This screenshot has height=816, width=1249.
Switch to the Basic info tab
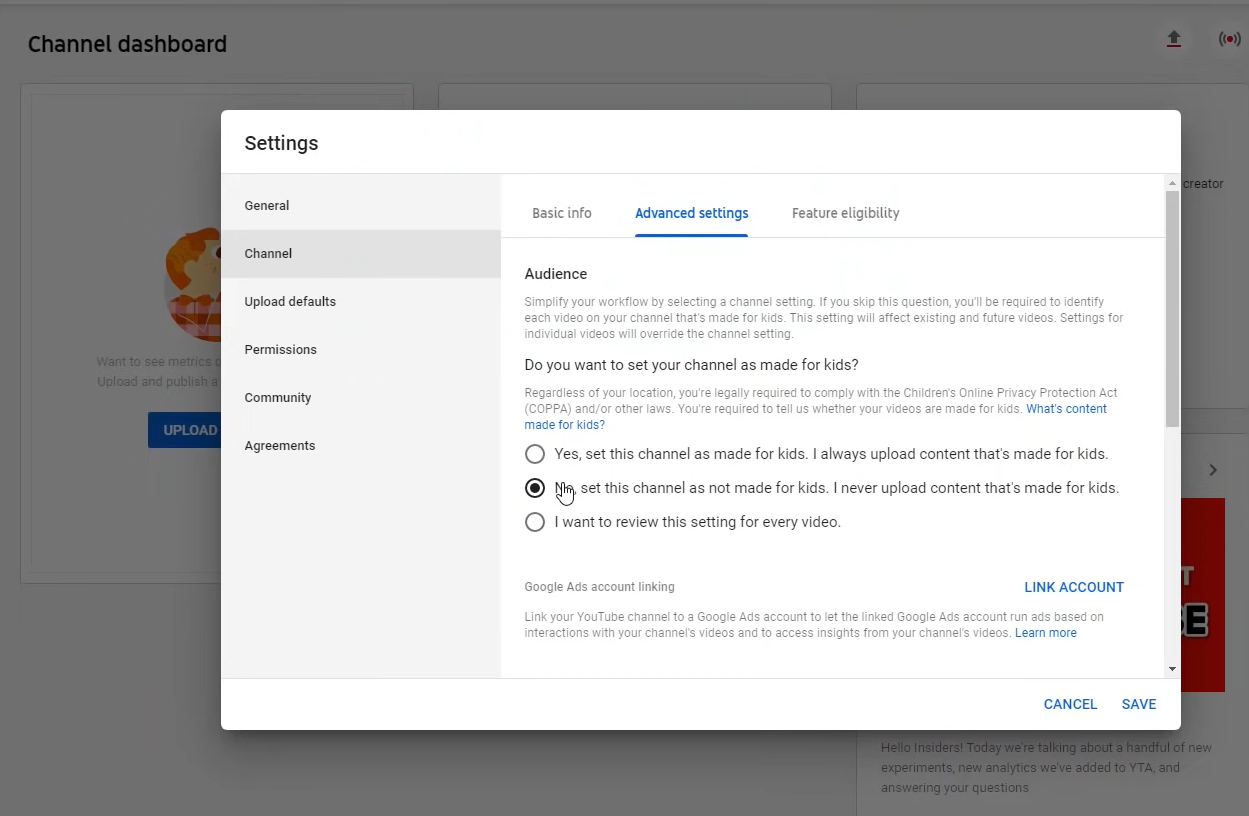click(562, 213)
